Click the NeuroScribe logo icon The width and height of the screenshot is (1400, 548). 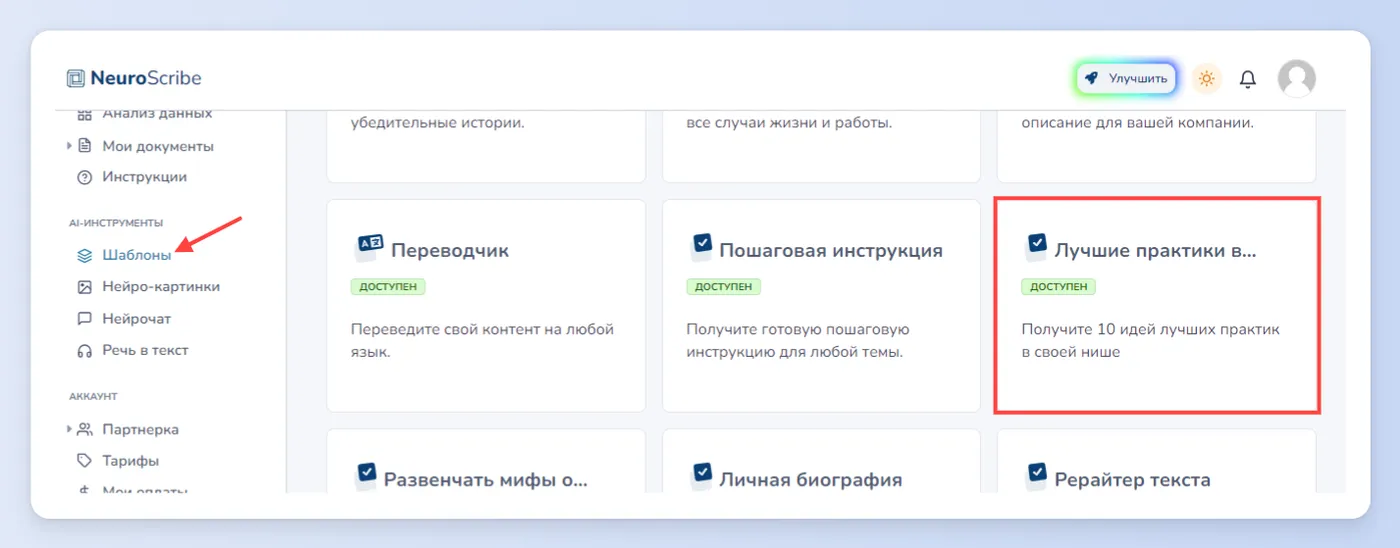point(76,78)
